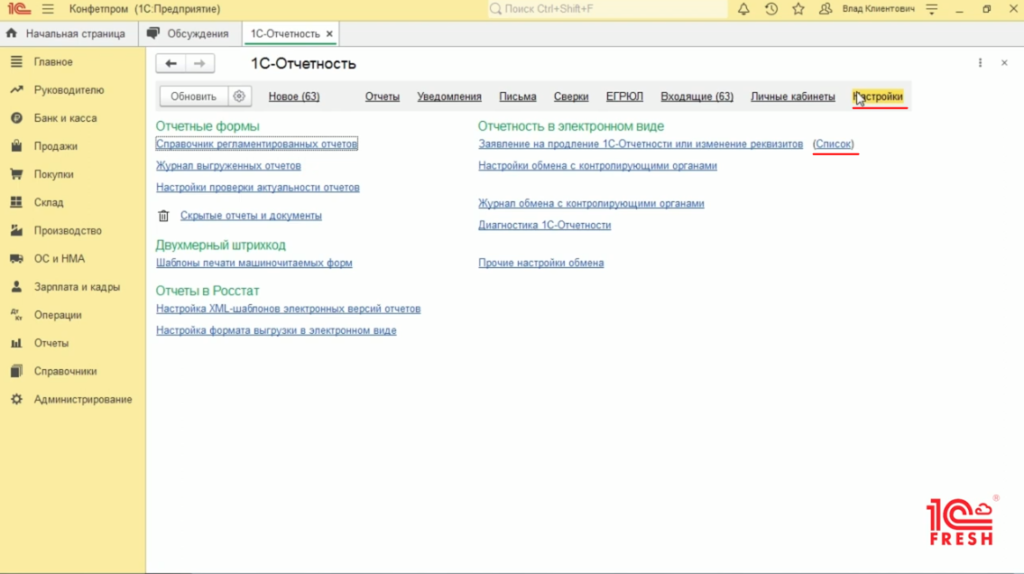Open Скрытые отчеты и документы link
1024x574 pixels.
[251, 215]
